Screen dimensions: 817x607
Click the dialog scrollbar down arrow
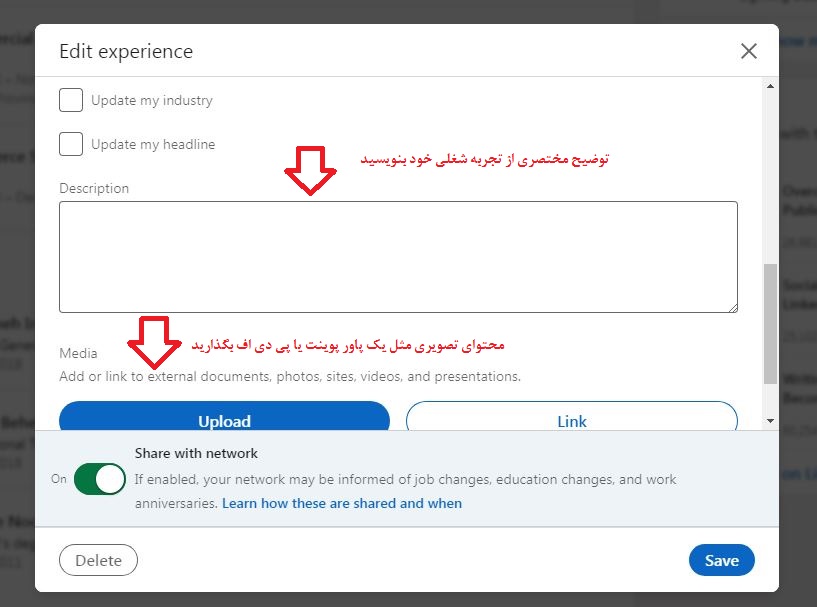click(770, 421)
